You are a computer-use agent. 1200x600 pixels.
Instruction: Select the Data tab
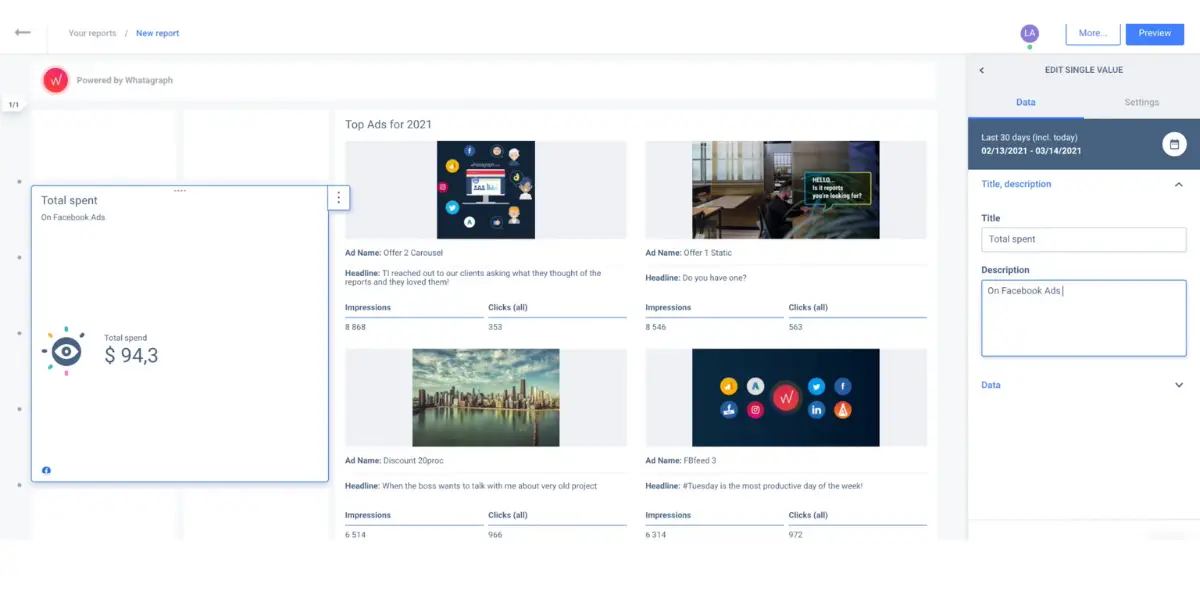pyautogui.click(x=1026, y=102)
